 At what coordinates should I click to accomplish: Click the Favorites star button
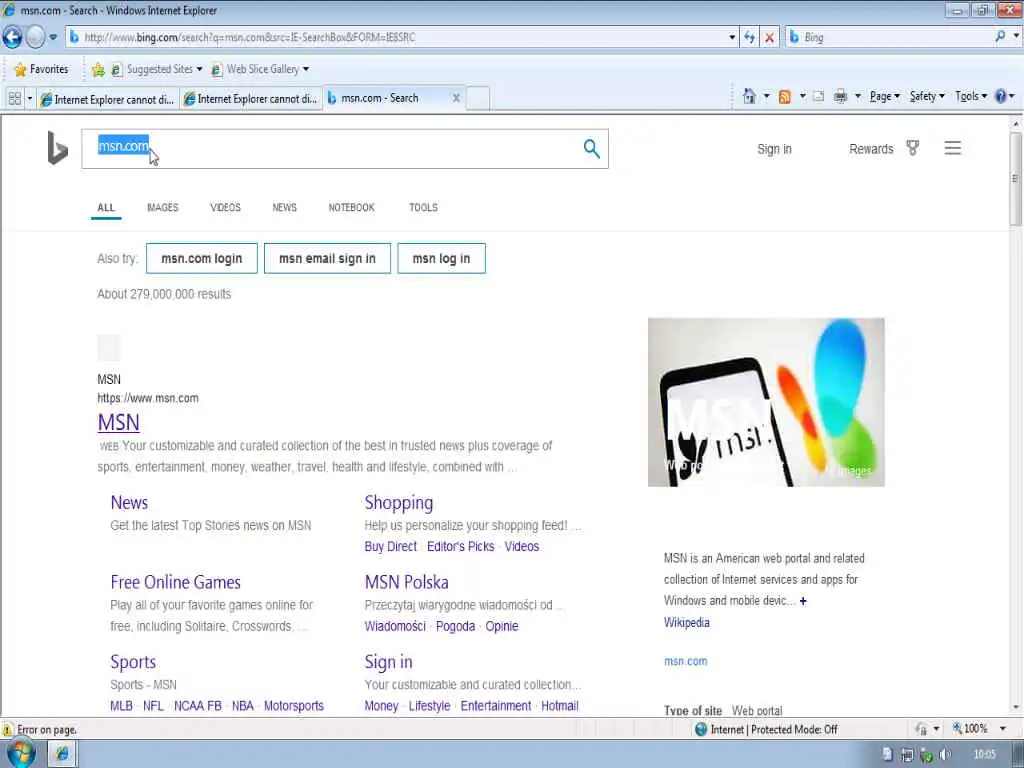(x=41, y=69)
